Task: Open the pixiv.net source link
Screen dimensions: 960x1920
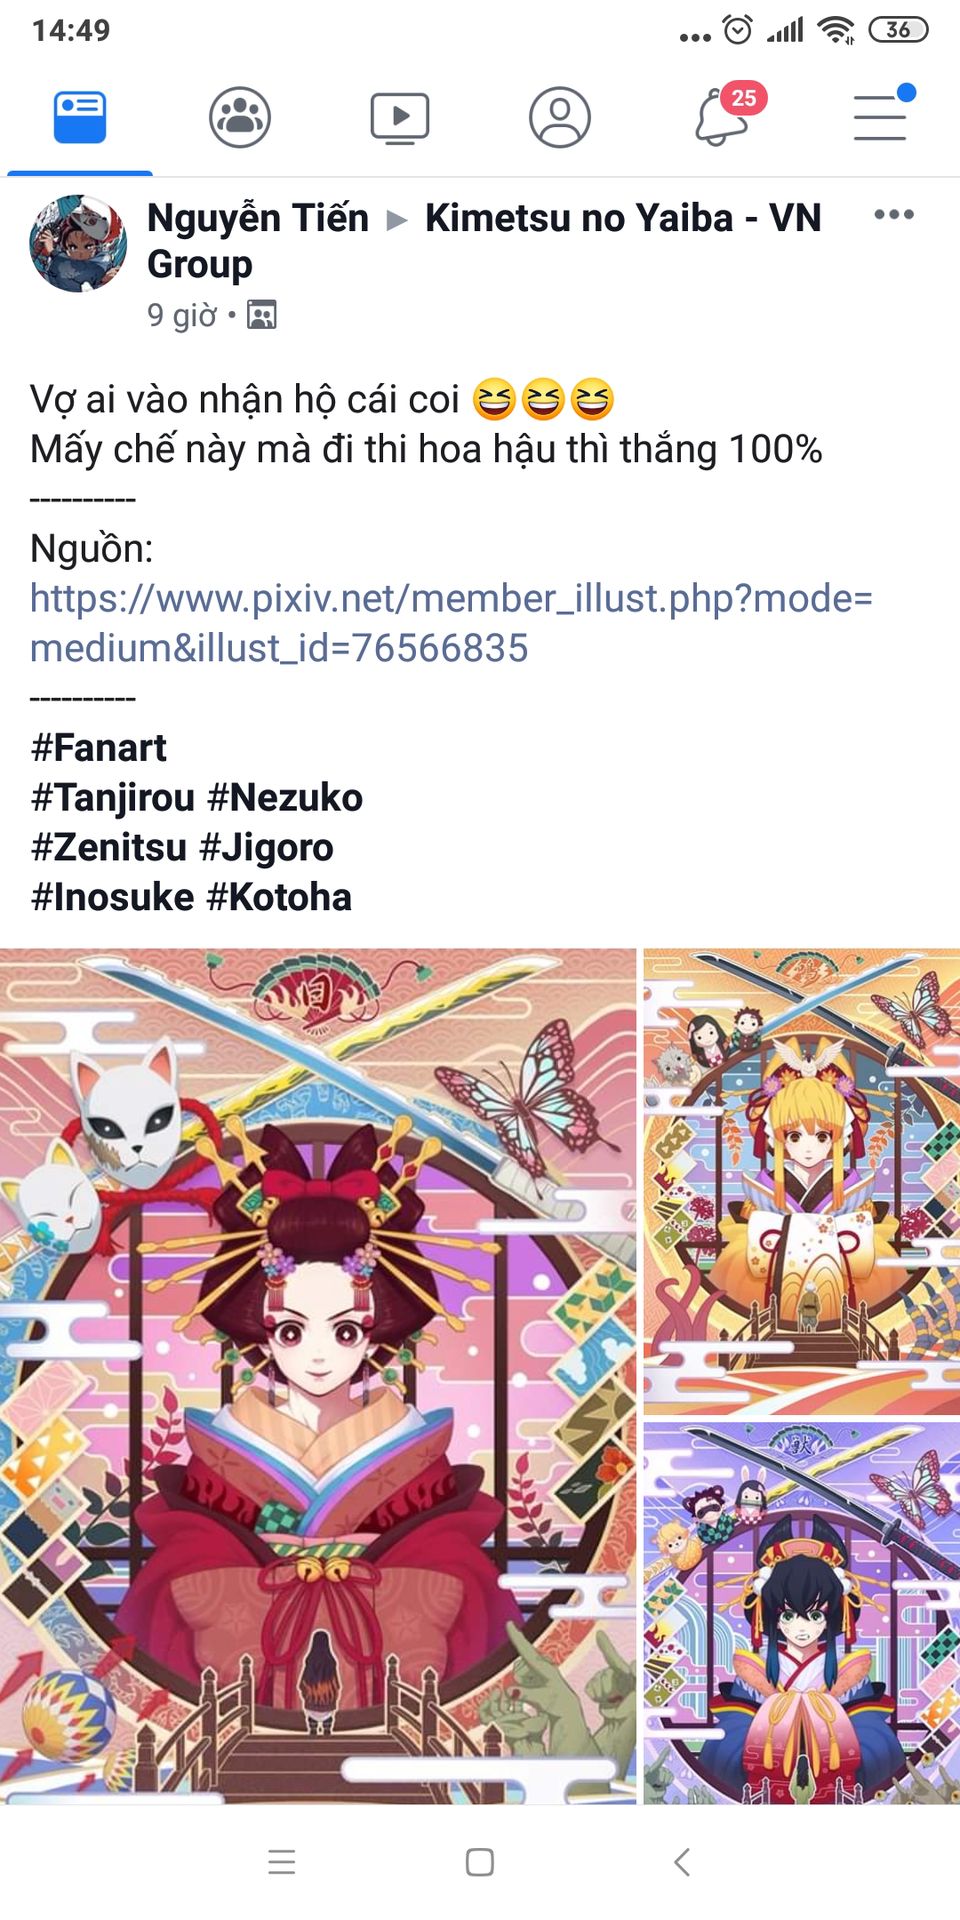Action: click(x=451, y=623)
